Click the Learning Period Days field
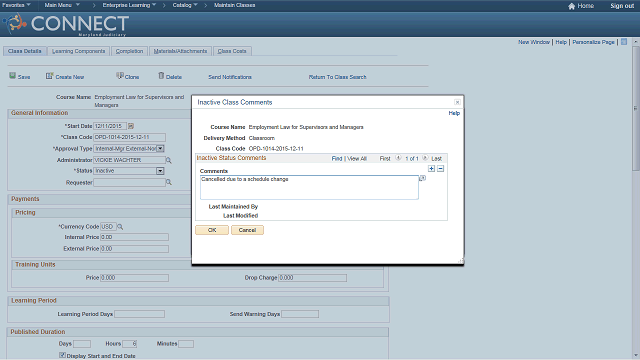Viewport: 640px width, 360px height. [139, 314]
